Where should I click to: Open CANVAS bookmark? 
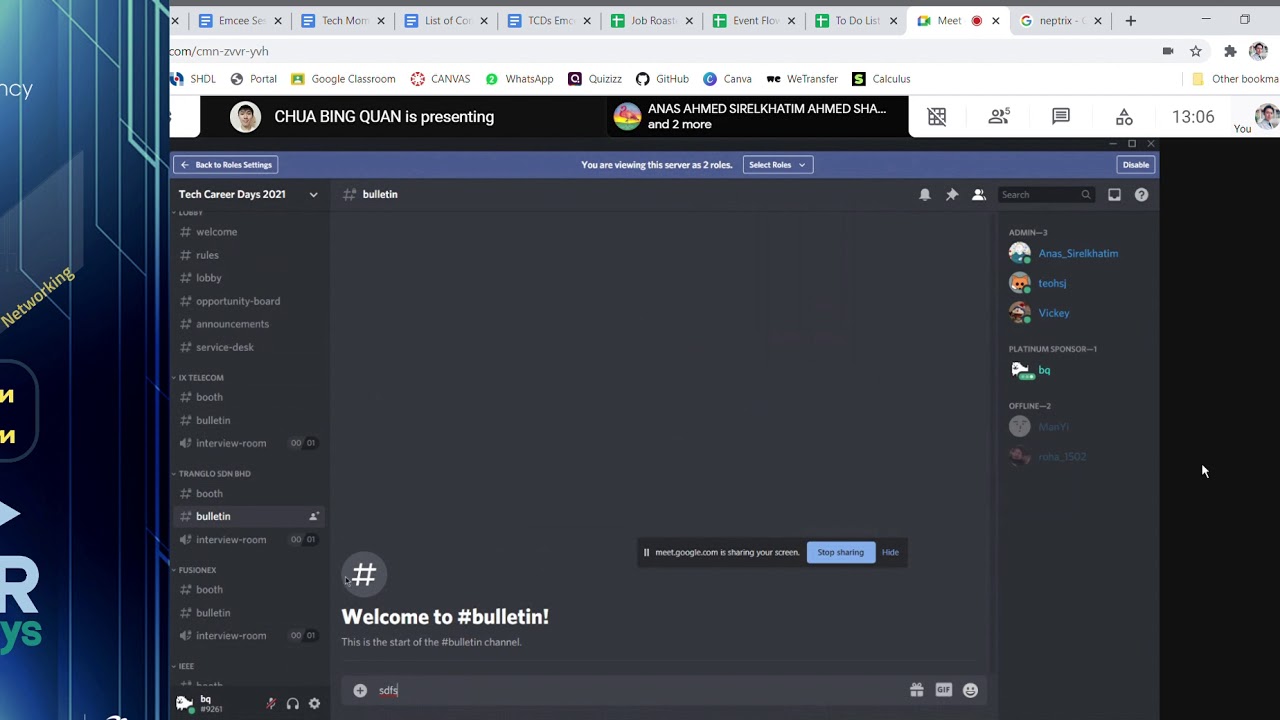coord(440,79)
